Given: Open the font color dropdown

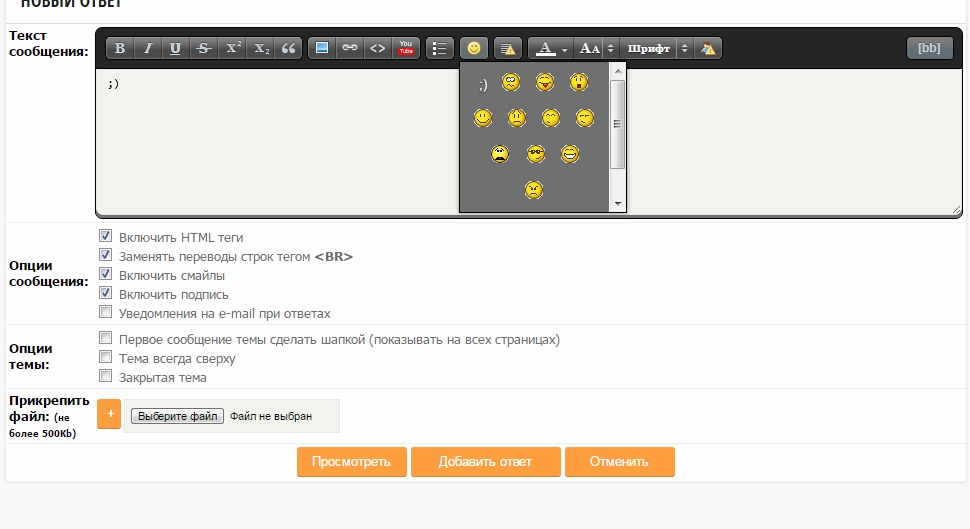Looking at the screenshot, I should coord(565,48).
